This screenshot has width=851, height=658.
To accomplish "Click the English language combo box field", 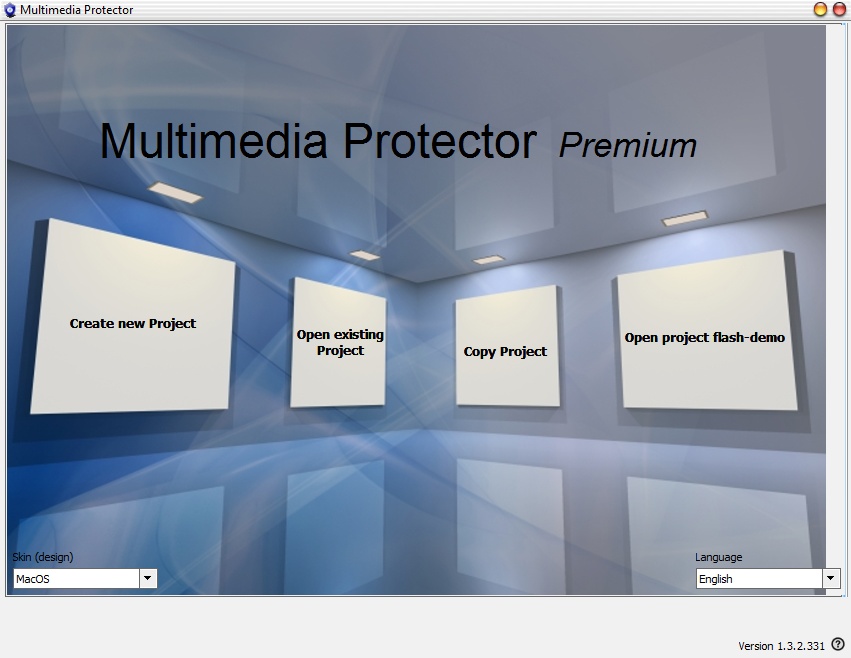I will (759, 578).
